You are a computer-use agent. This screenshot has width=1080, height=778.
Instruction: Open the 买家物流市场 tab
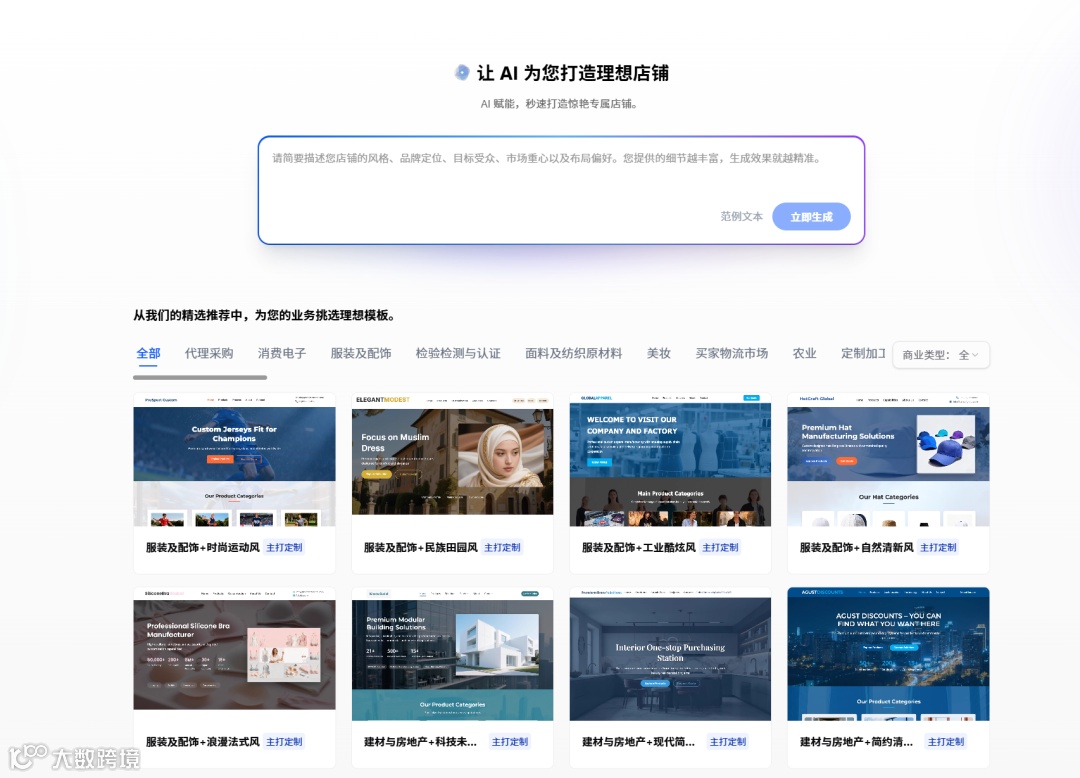731,353
